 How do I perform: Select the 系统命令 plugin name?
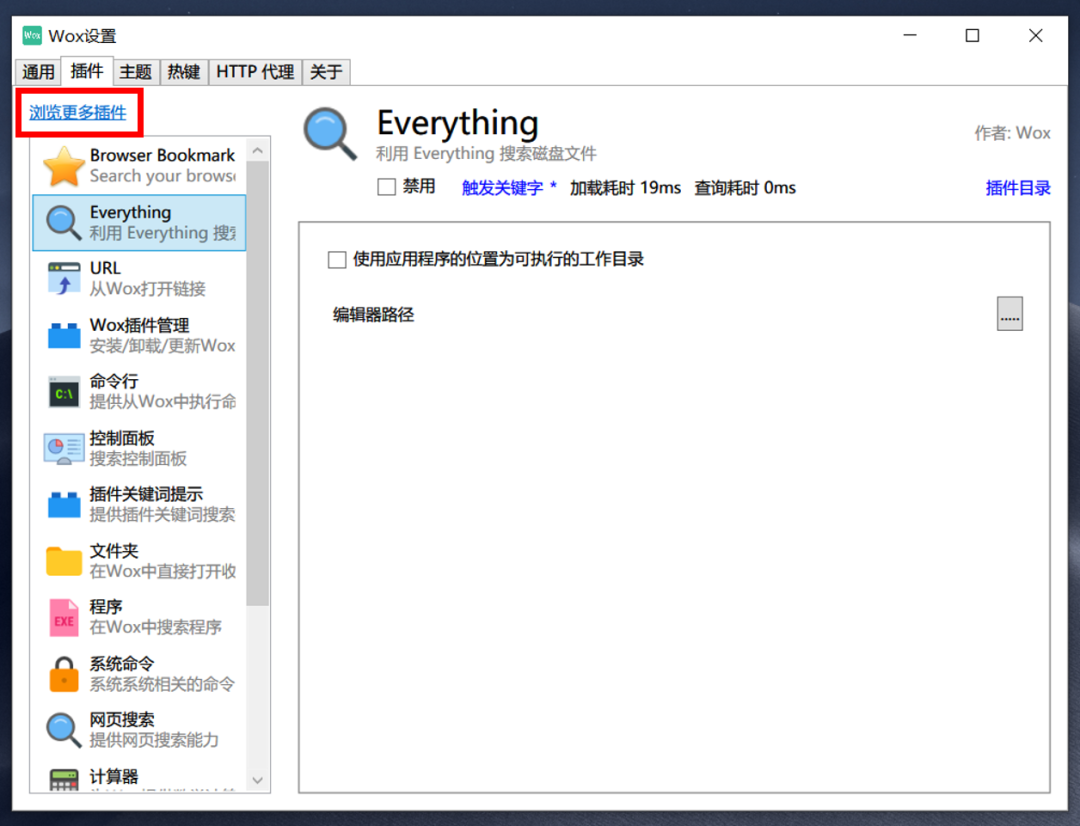[122, 663]
